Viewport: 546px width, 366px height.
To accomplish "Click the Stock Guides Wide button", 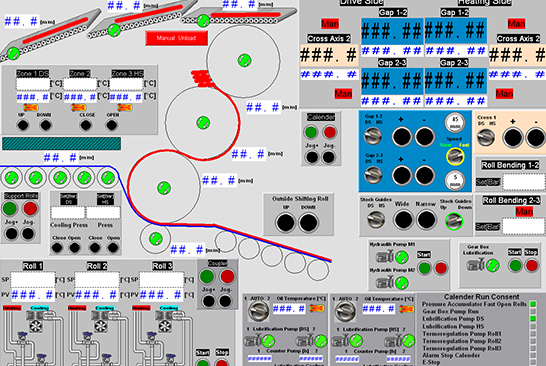I will [x=403, y=220].
